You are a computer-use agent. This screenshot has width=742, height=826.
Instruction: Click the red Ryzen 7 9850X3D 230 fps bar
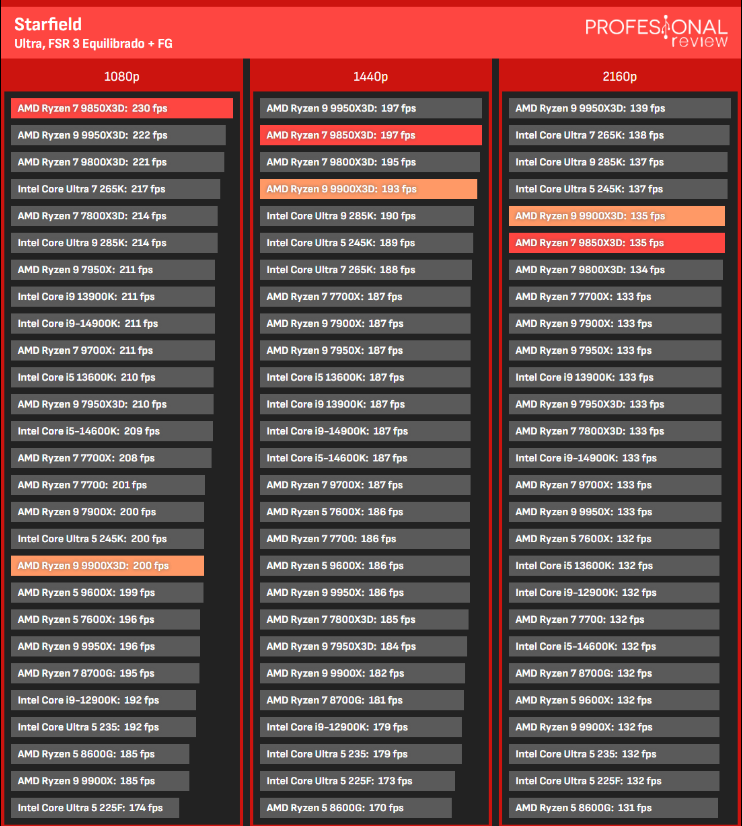[x=122, y=108]
